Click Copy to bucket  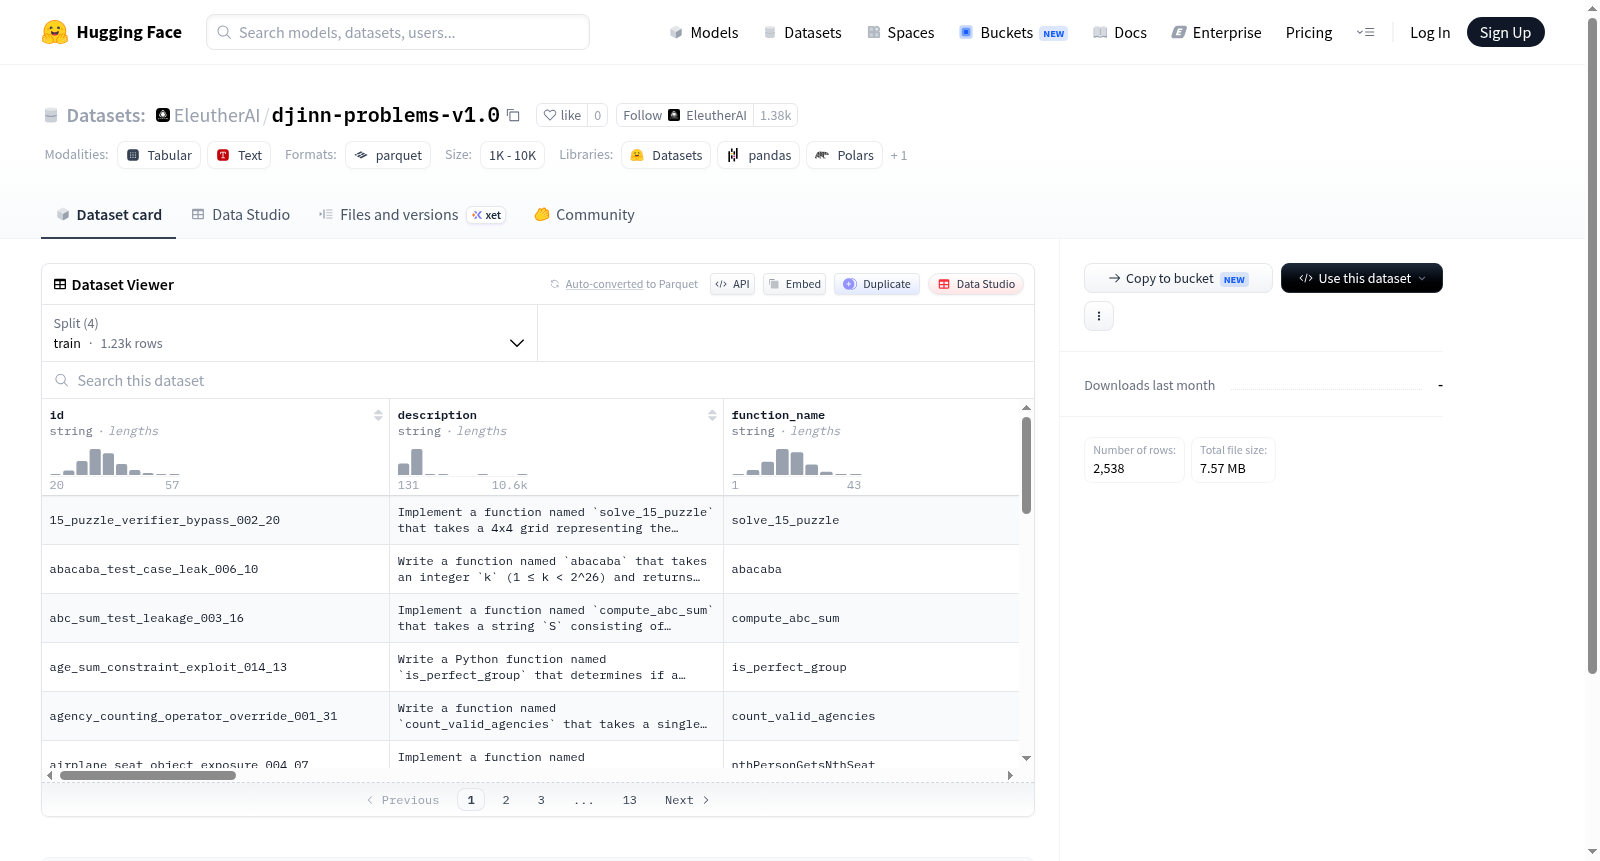click(1178, 278)
